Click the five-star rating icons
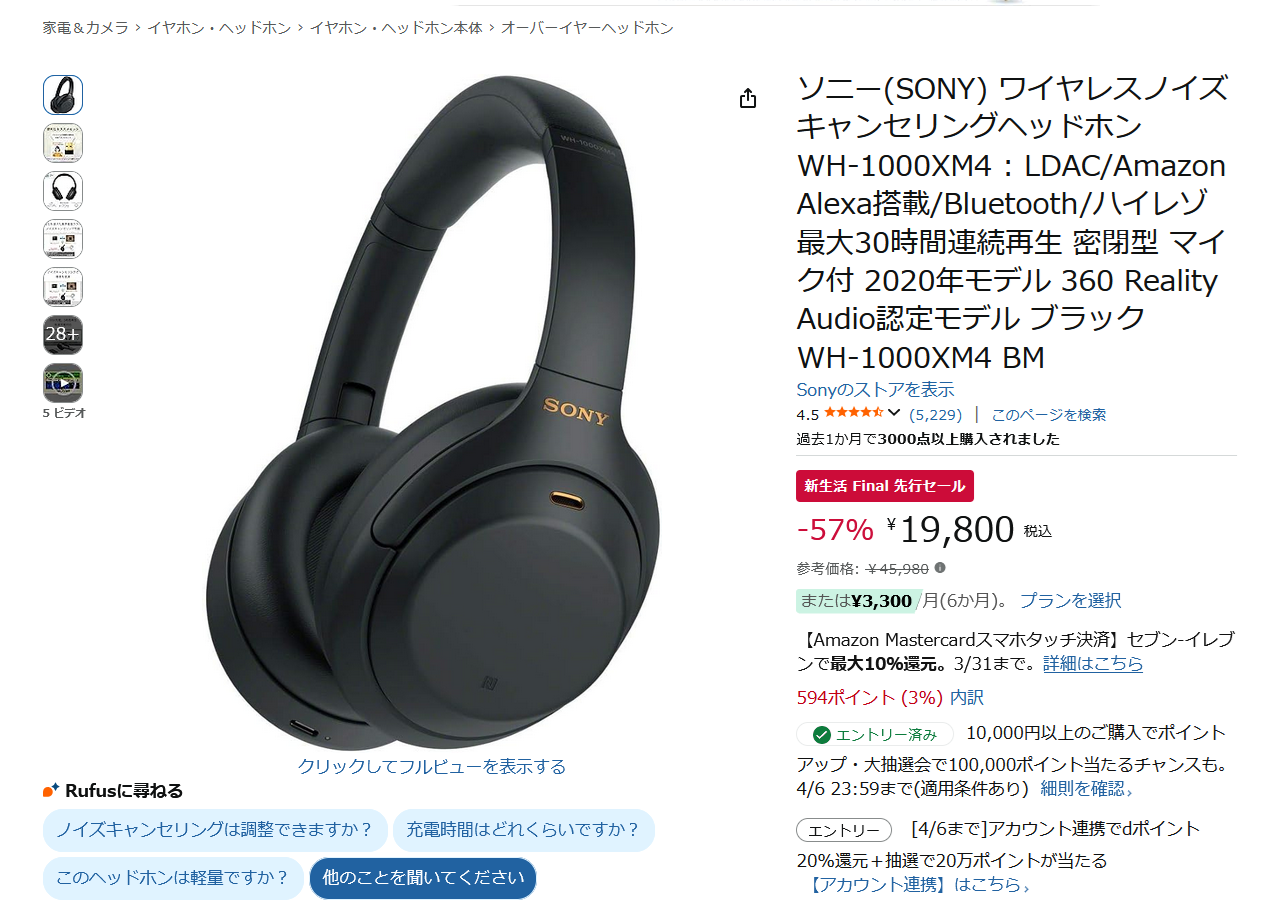The height and width of the screenshot is (904, 1261). click(x=852, y=414)
